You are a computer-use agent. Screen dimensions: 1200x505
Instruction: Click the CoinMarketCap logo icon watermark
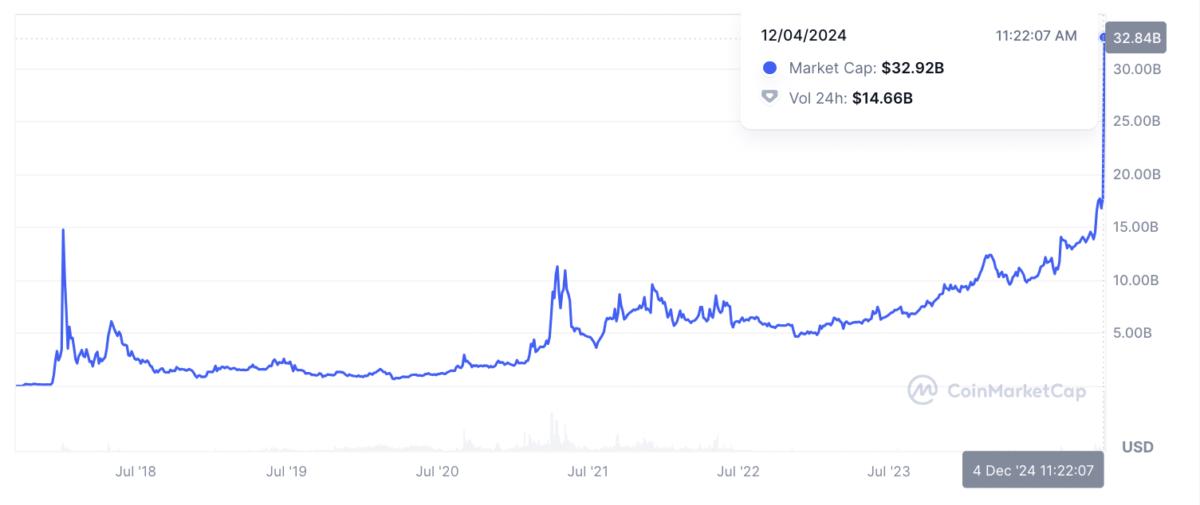[922, 390]
